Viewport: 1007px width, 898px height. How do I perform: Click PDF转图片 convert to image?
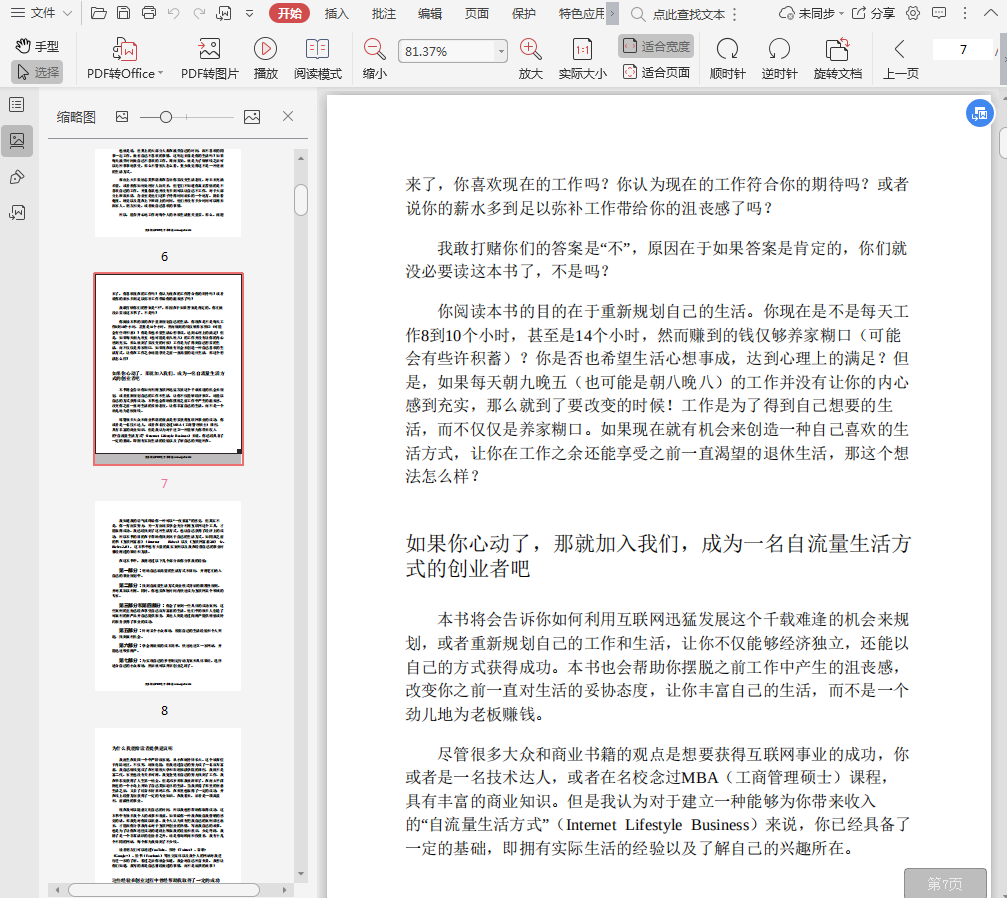point(209,58)
